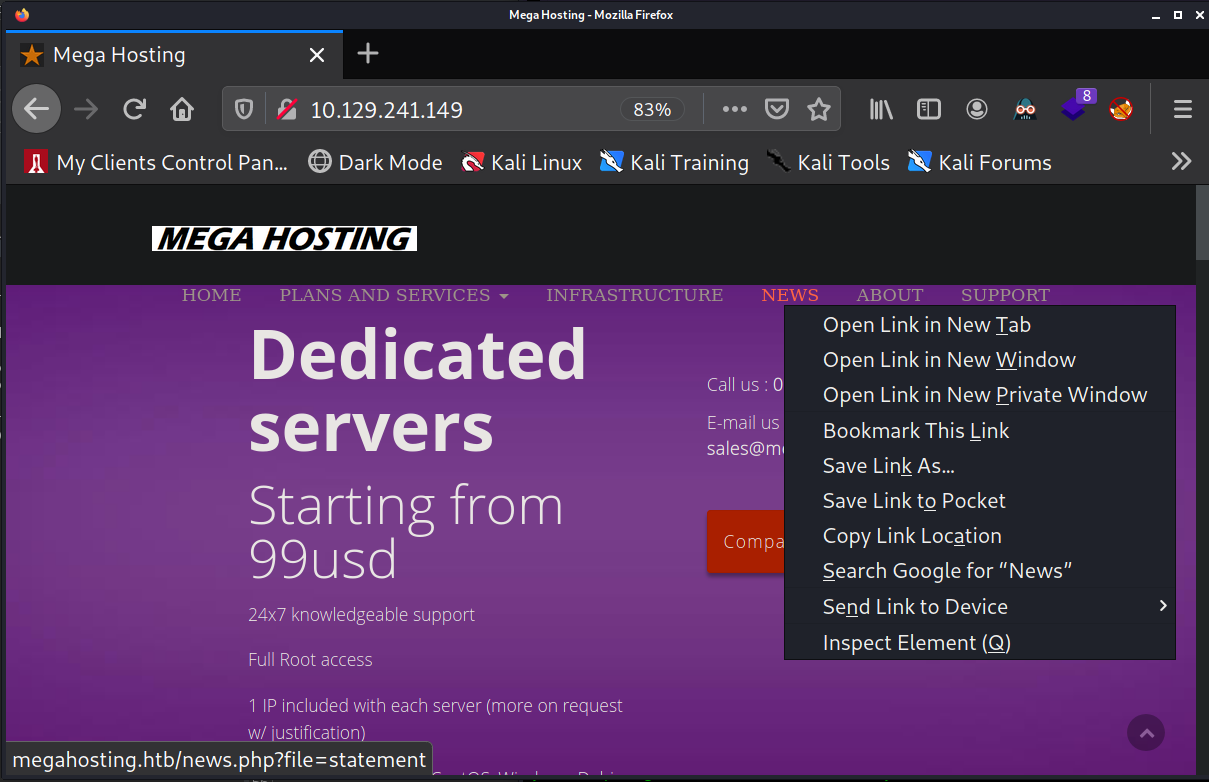Open the NEWS nav link

click(x=790, y=295)
